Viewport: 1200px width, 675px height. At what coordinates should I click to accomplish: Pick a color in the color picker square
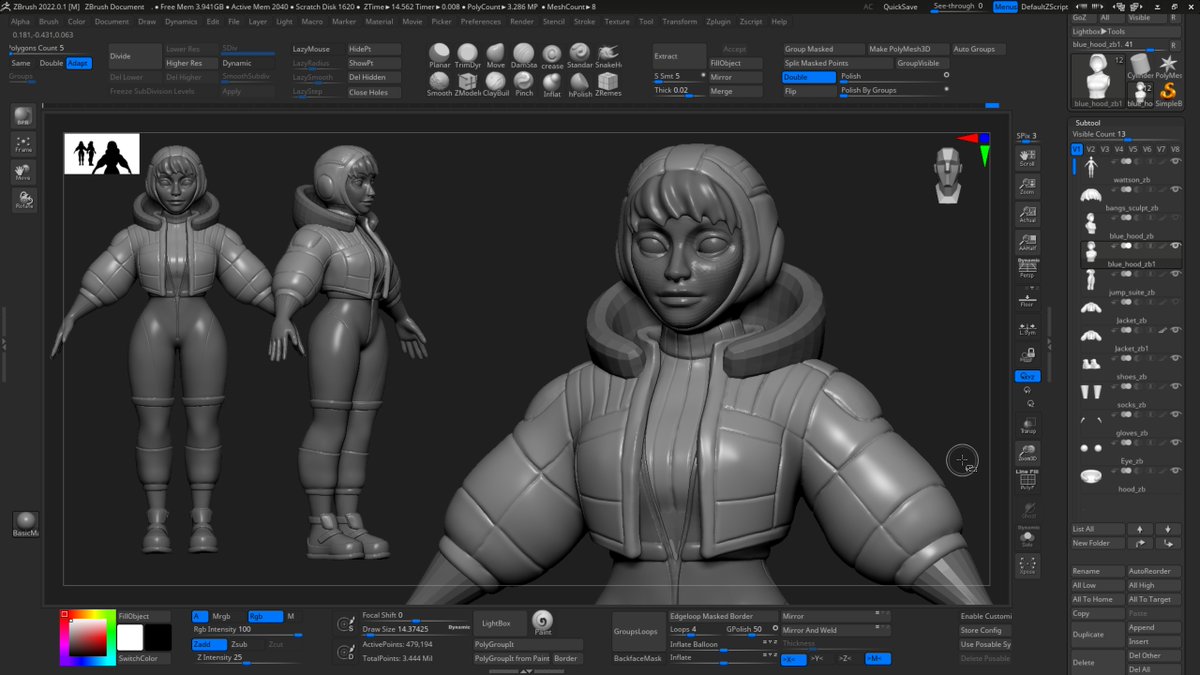click(87, 638)
